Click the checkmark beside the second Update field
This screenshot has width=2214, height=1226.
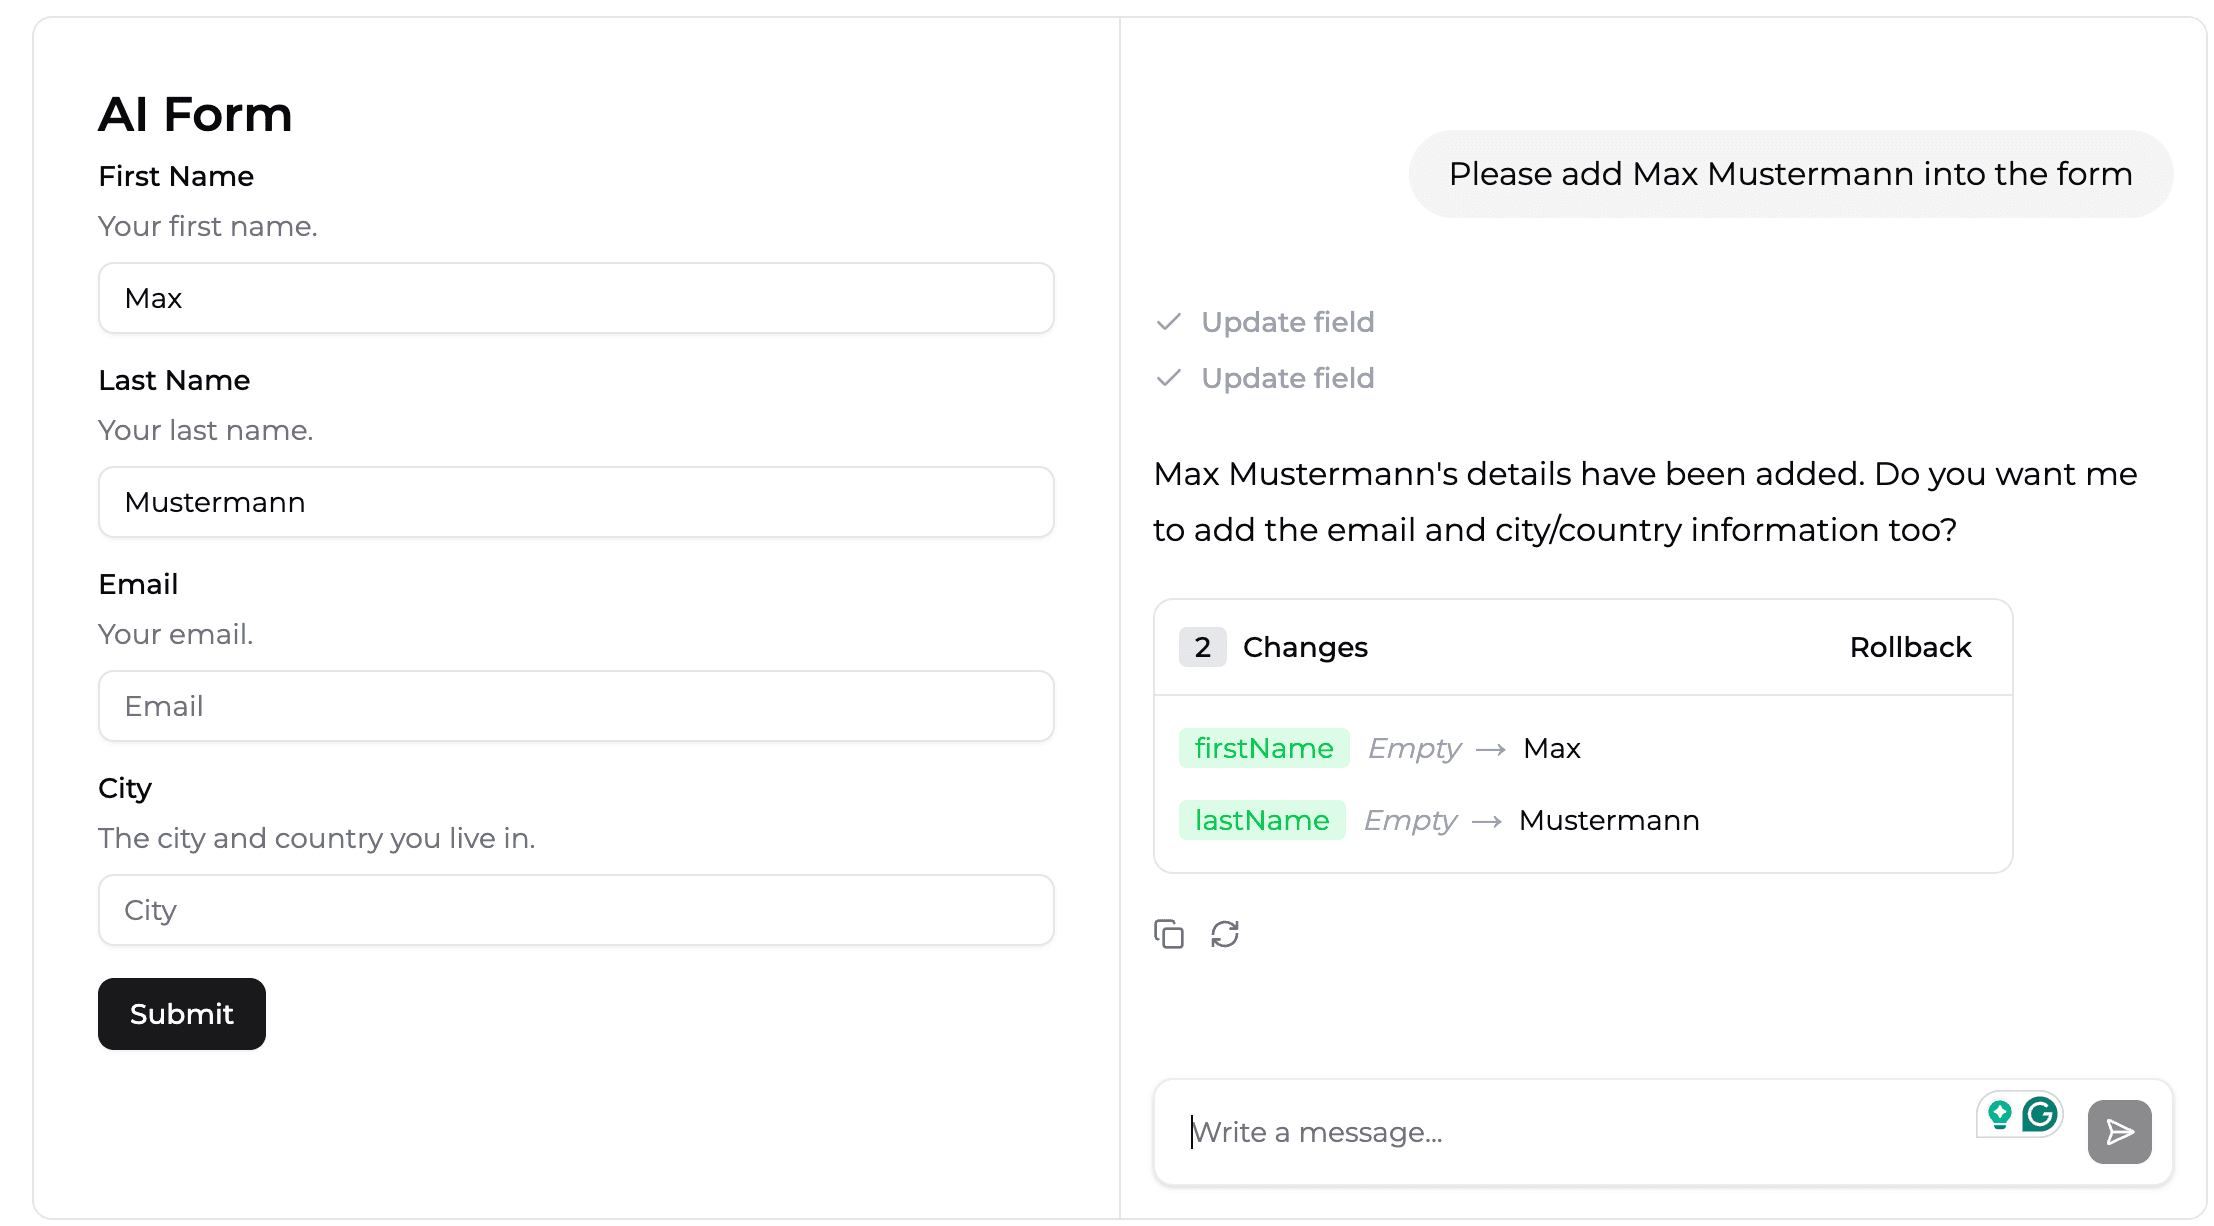(x=1168, y=378)
